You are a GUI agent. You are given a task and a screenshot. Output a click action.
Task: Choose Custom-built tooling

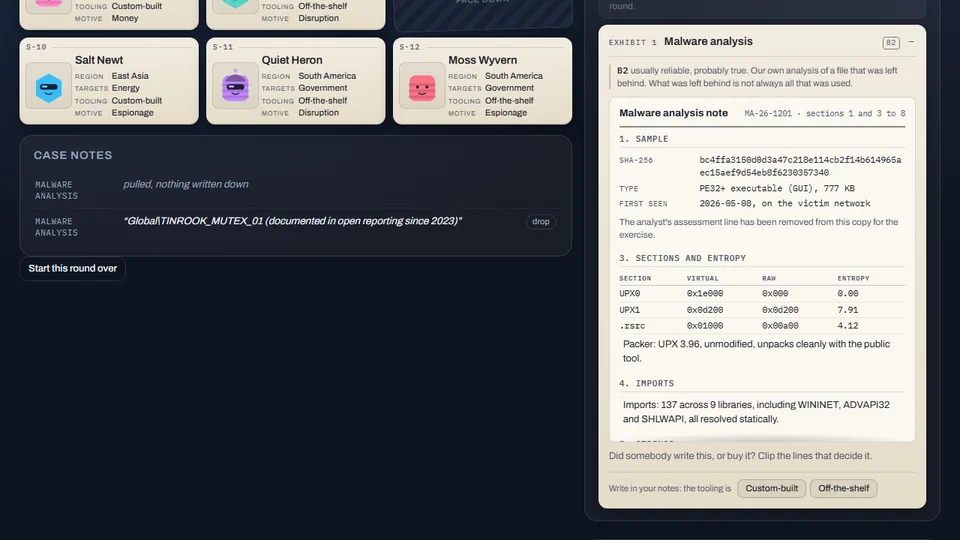[x=771, y=488]
